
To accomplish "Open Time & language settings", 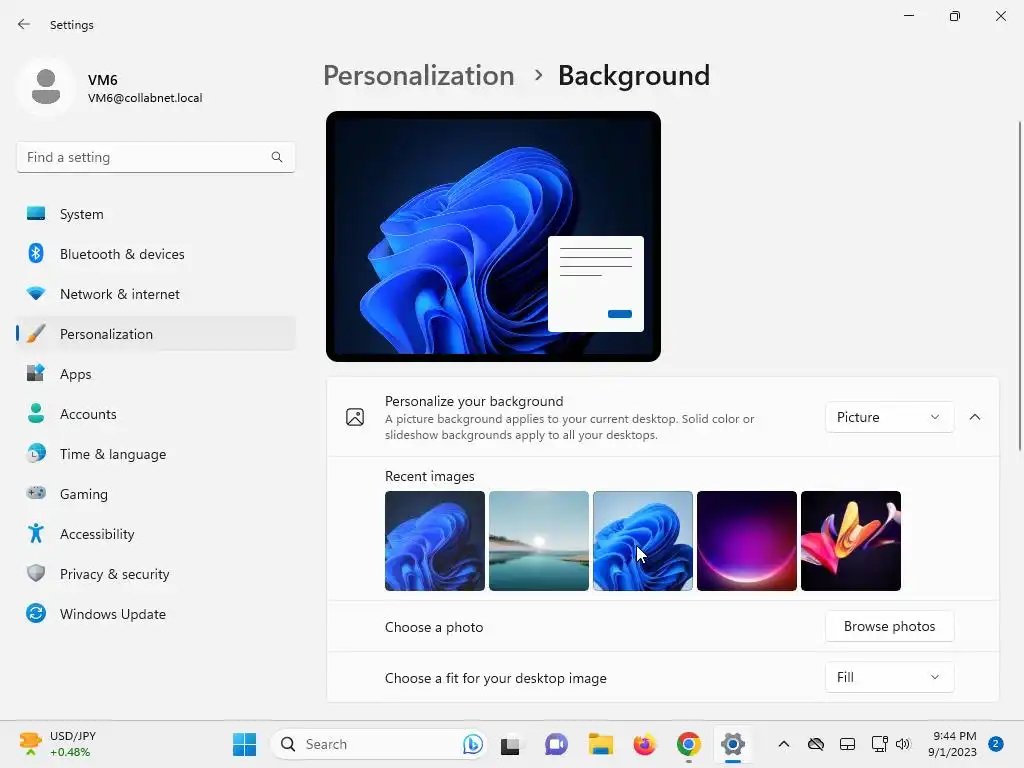I will point(155,453).
